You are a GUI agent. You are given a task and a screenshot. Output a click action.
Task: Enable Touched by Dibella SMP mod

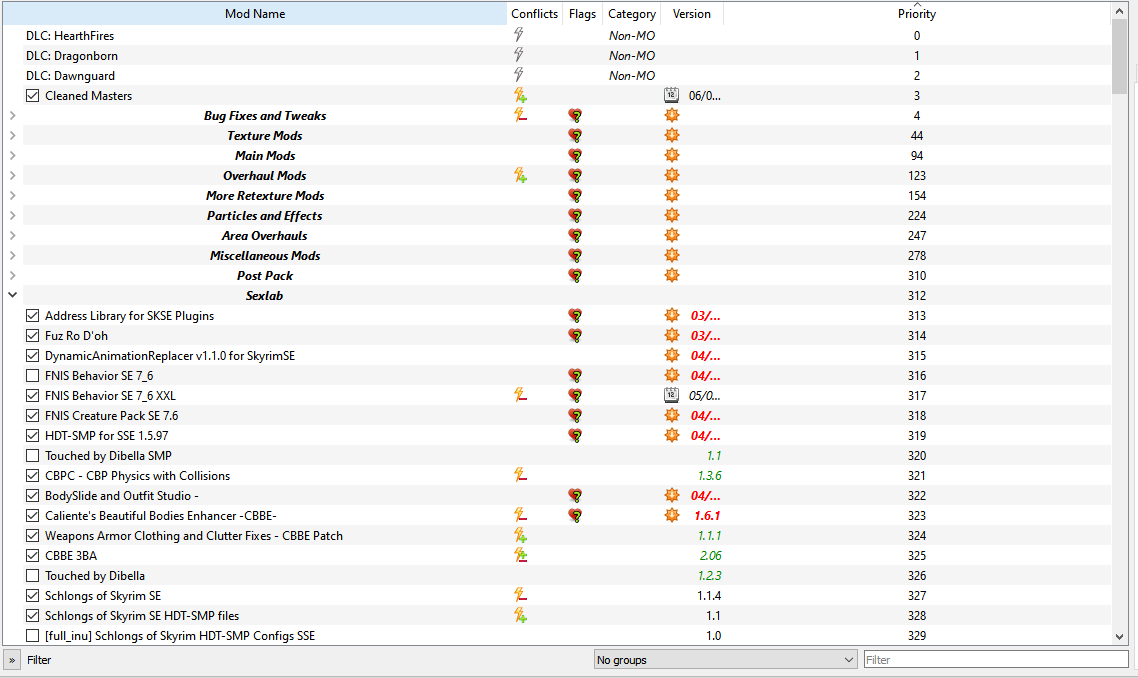tap(32, 455)
